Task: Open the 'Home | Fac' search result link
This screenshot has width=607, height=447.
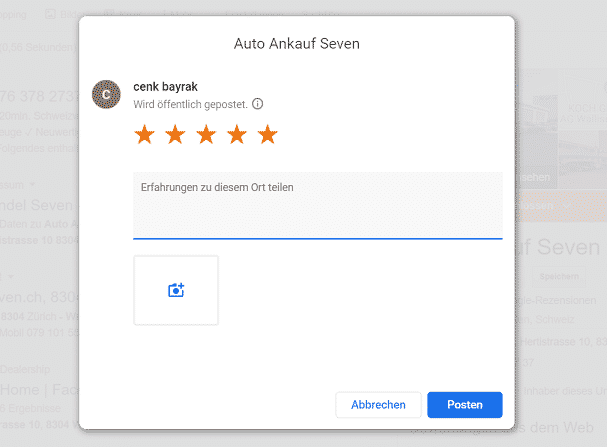Action: click(39, 390)
